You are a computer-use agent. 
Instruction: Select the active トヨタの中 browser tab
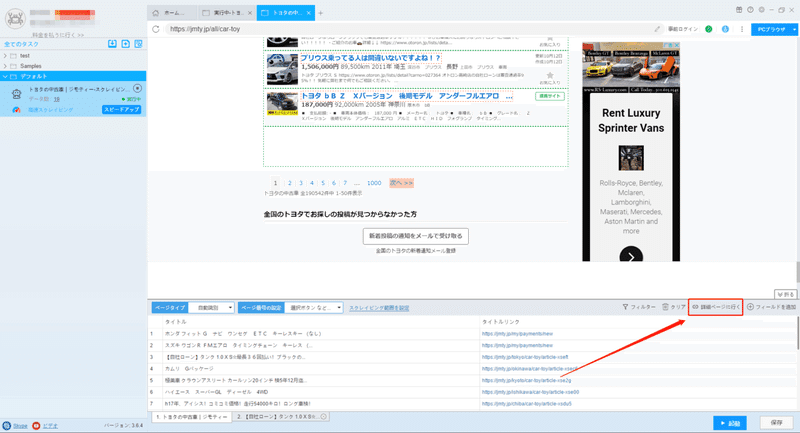pyautogui.click(x=286, y=13)
